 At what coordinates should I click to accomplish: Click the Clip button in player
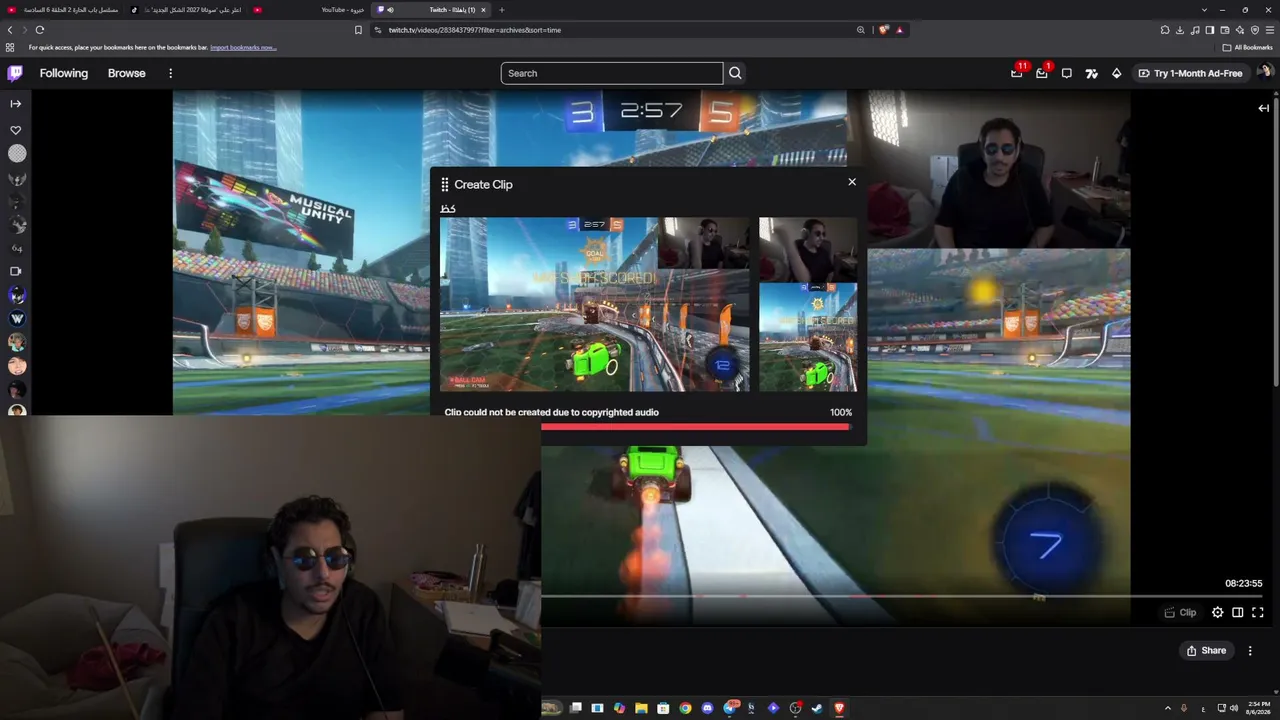click(1180, 613)
